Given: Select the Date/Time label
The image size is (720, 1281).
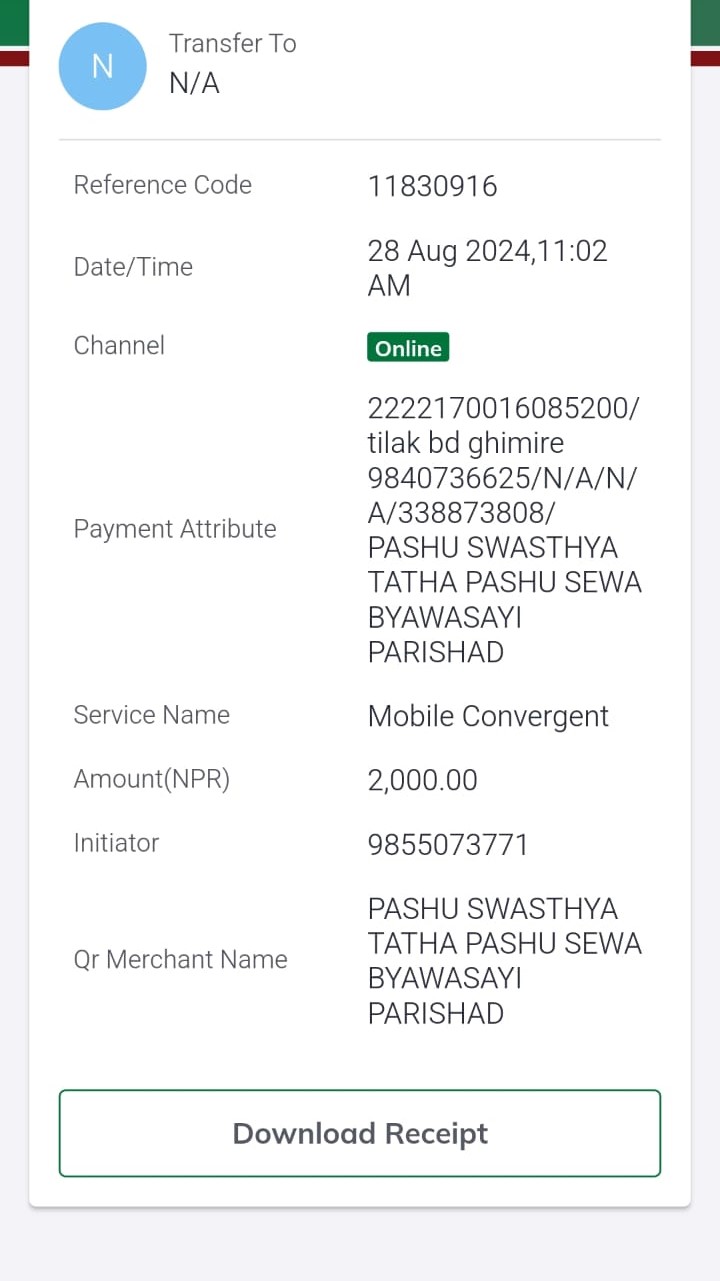Looking at the screenshot, I should point(133,267).
